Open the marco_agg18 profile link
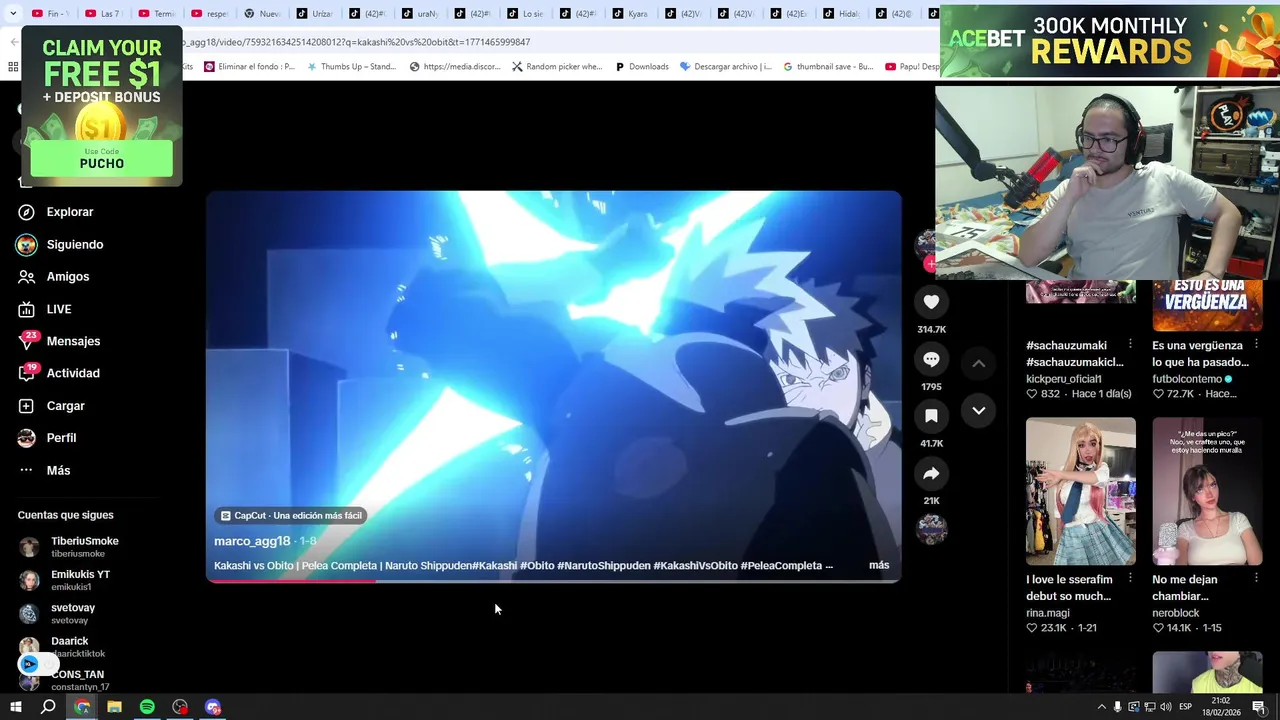1280x720 pixels. pos(252,541)
